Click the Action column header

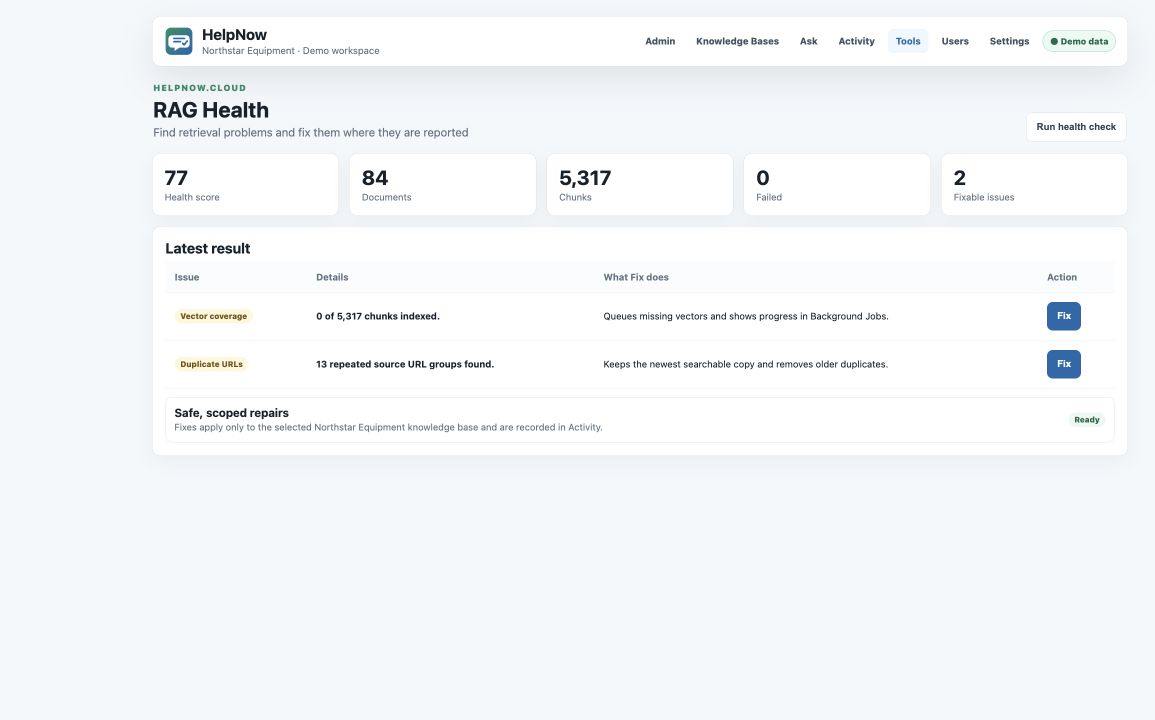click(1062, 277)
